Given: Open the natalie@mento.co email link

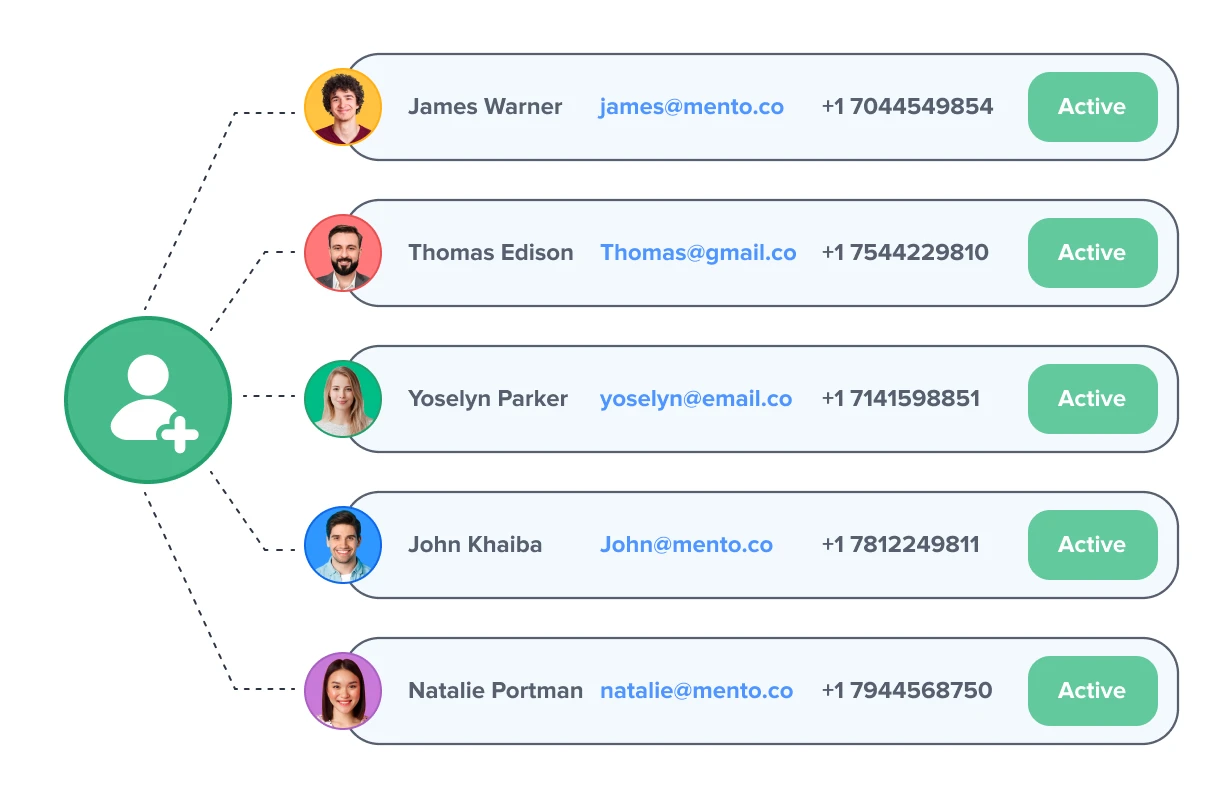Looking at the screenshot, I should click(696, 691).
